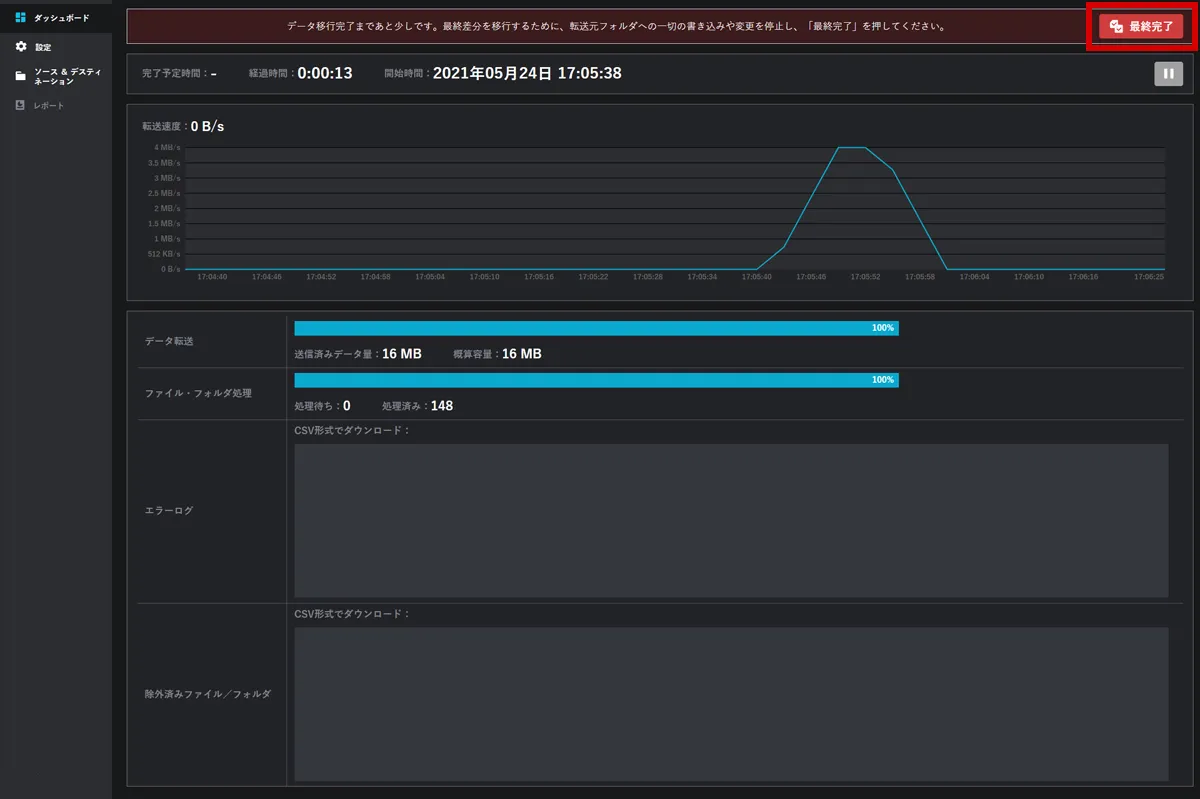
Task: Open the ダッシュボード menu item
Action: click(61, 18)
